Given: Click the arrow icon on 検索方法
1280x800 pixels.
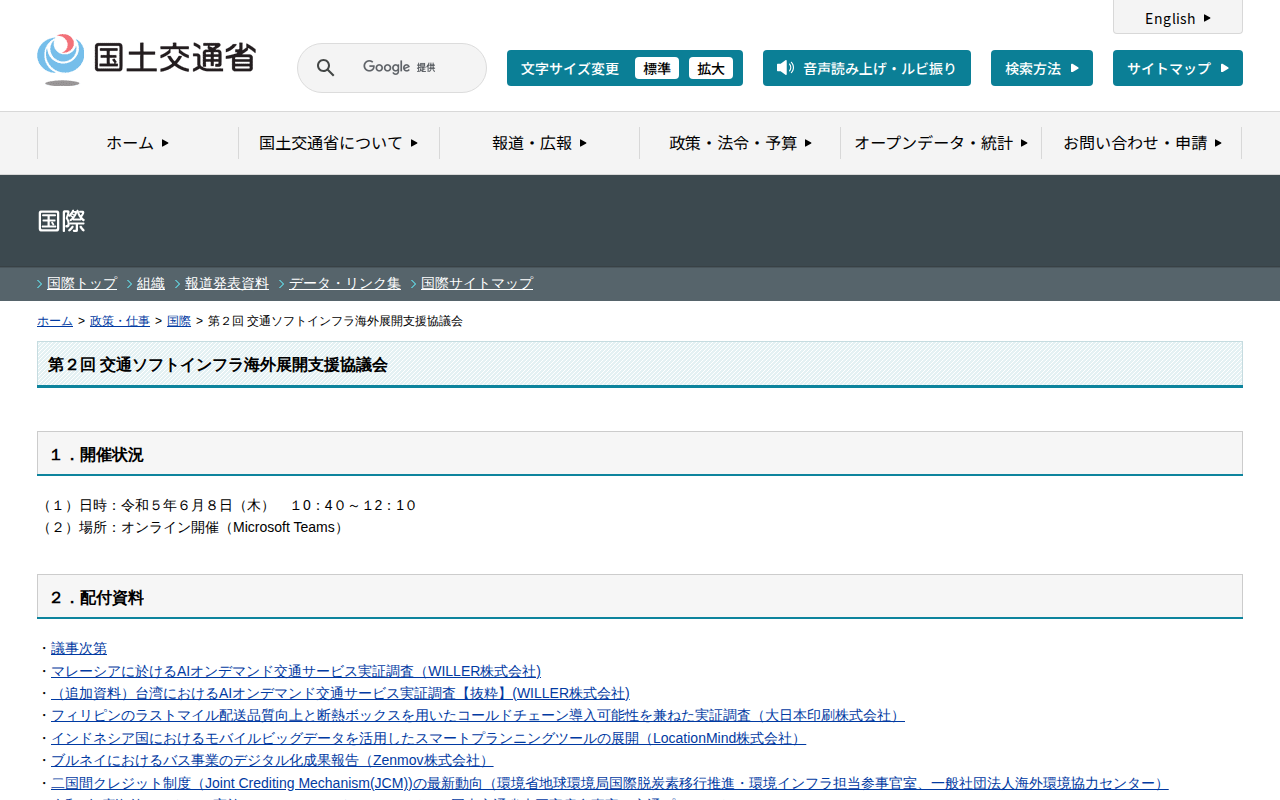Looking at the screenshot, I should click(1075, 68).
